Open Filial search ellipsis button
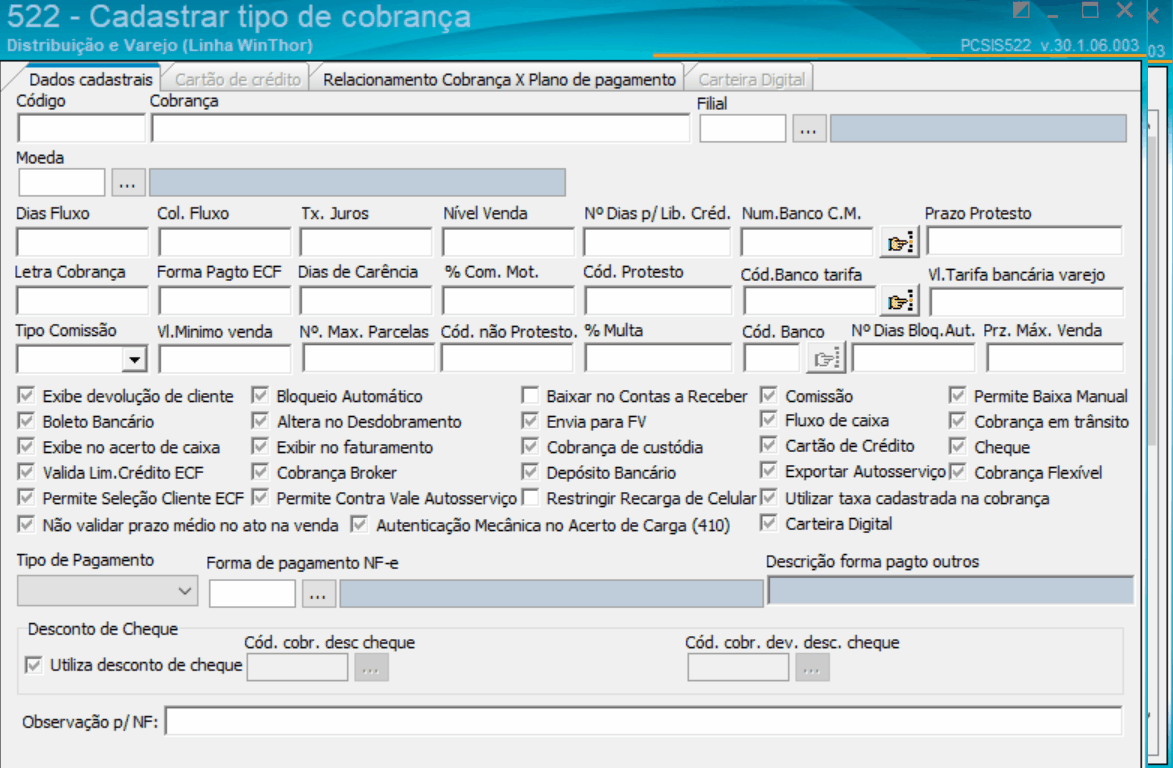Image resolution: width=1173 pixels, height=768 pixels. tap(809, 129)
